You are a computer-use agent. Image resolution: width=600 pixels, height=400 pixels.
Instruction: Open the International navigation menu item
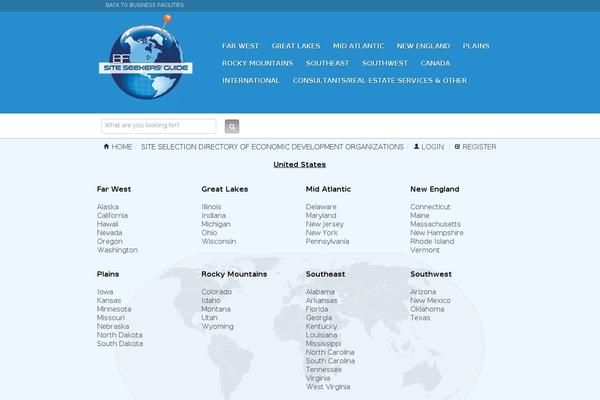(x=251, y=80)
